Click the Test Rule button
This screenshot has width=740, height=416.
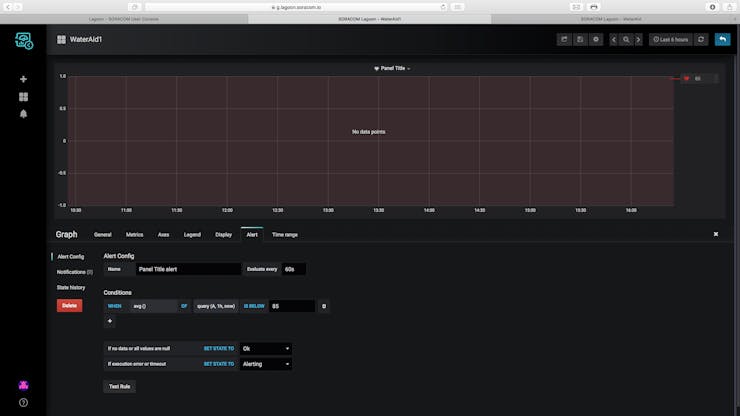(x=119, y=386)
